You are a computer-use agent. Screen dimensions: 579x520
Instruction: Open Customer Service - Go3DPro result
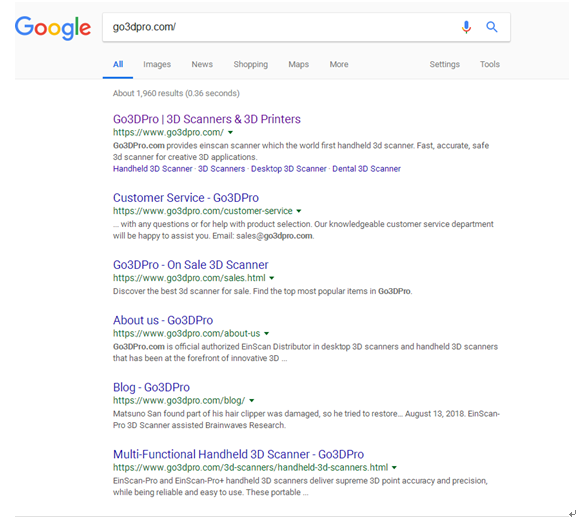coord(186,198)
